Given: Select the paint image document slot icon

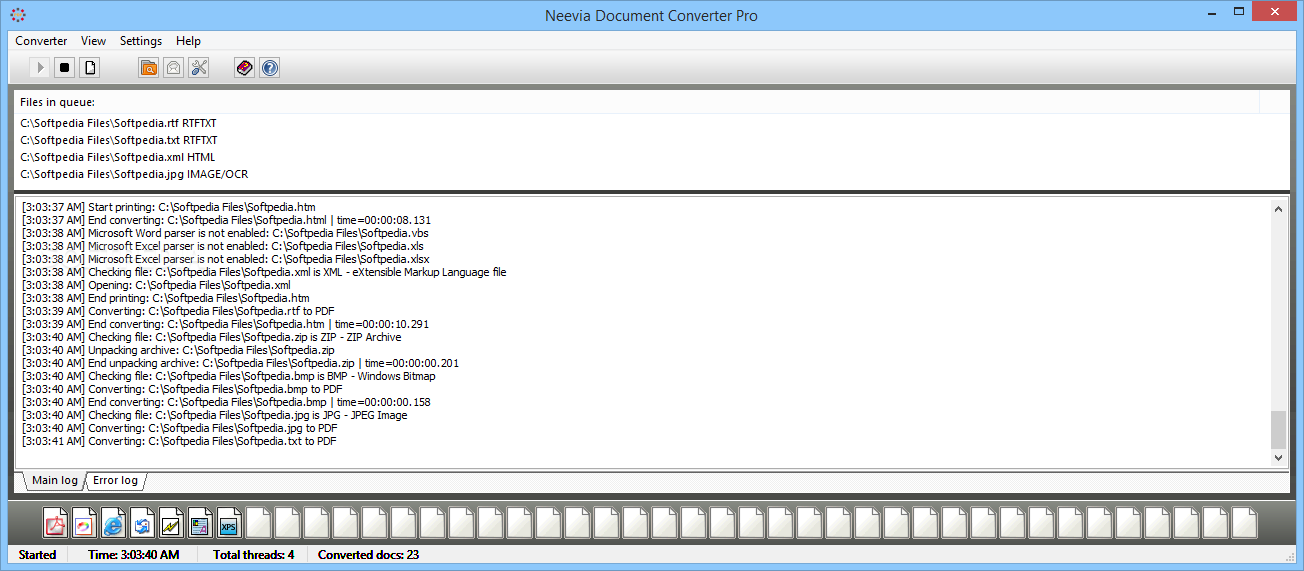Looking at the screenshot, I should click(84, 523).
